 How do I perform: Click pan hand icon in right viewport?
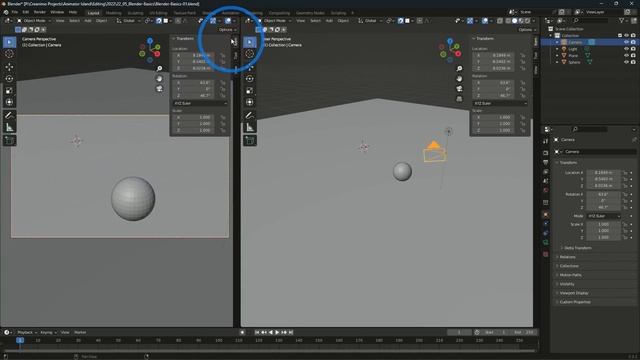click(459, 78)
